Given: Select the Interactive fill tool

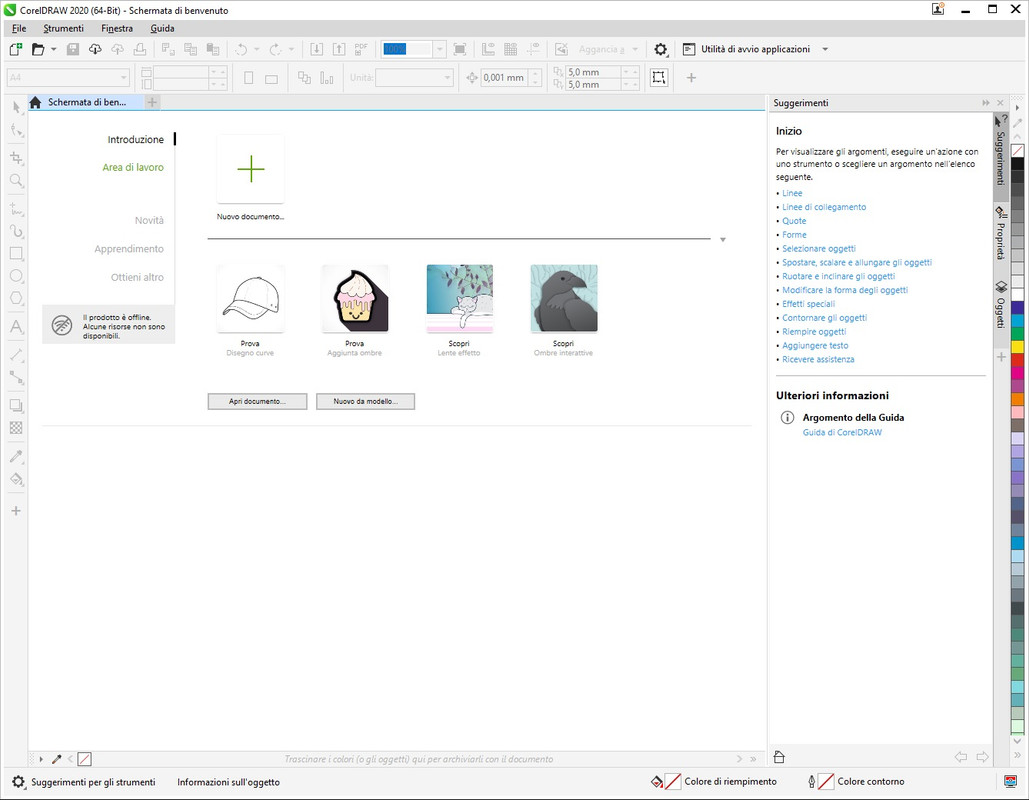Looking at the screenshot, I should click(x=16, y=479).
